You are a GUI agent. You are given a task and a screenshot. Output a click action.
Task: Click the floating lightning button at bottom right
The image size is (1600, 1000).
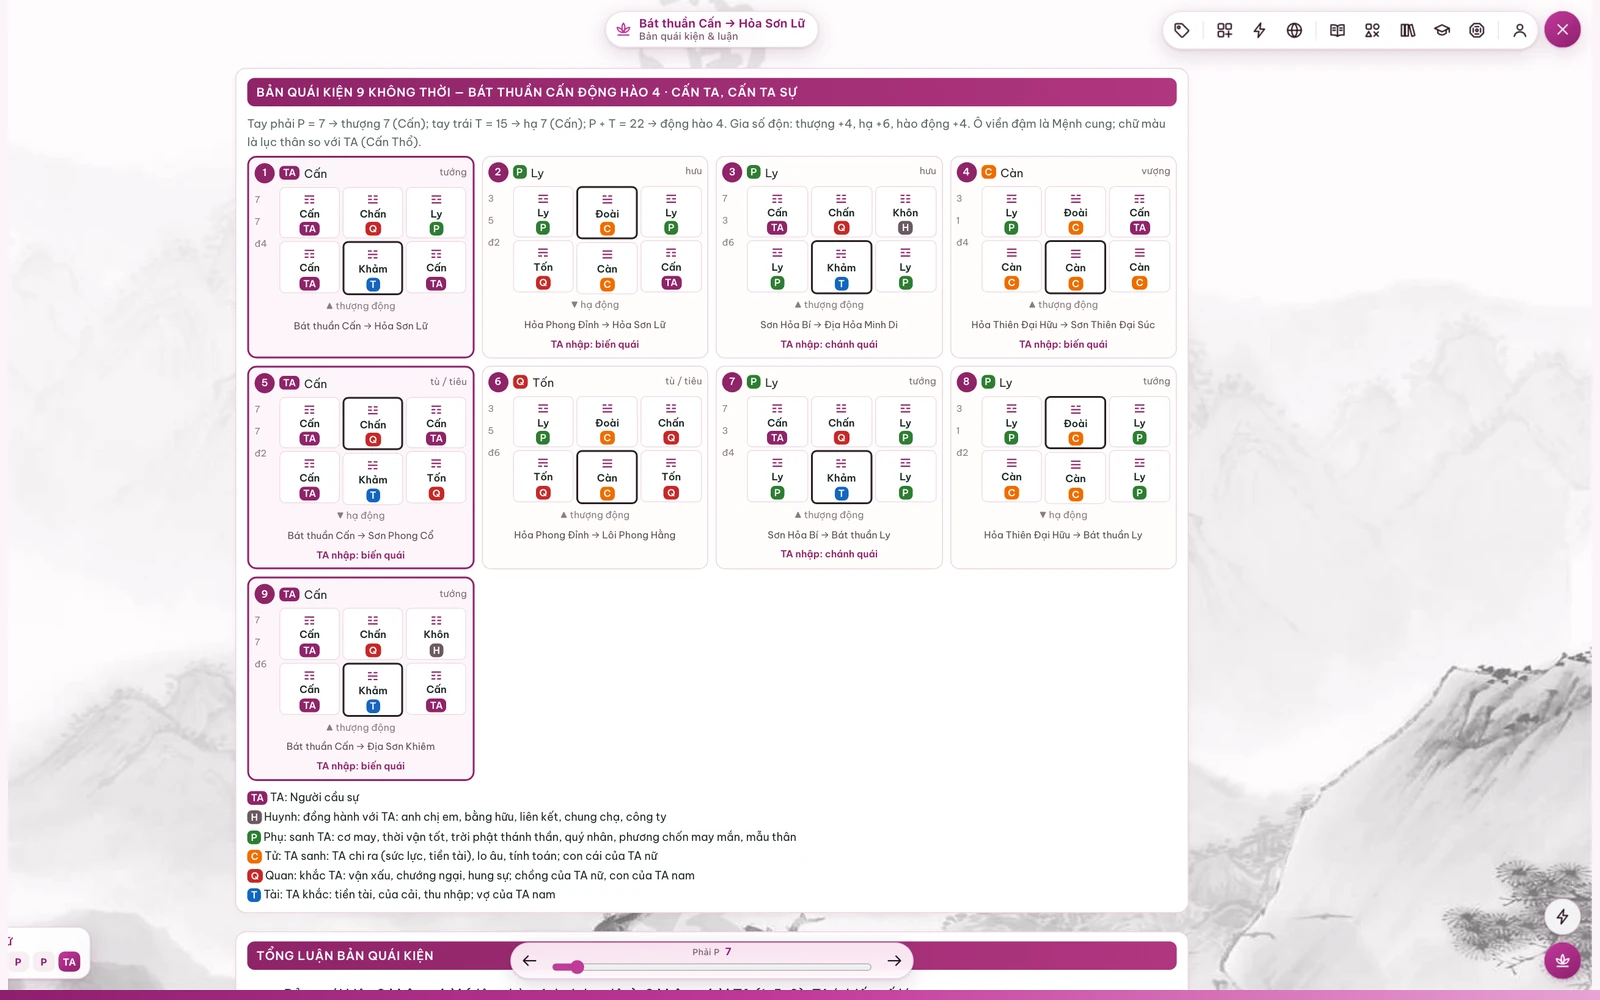pos(1562,917)
